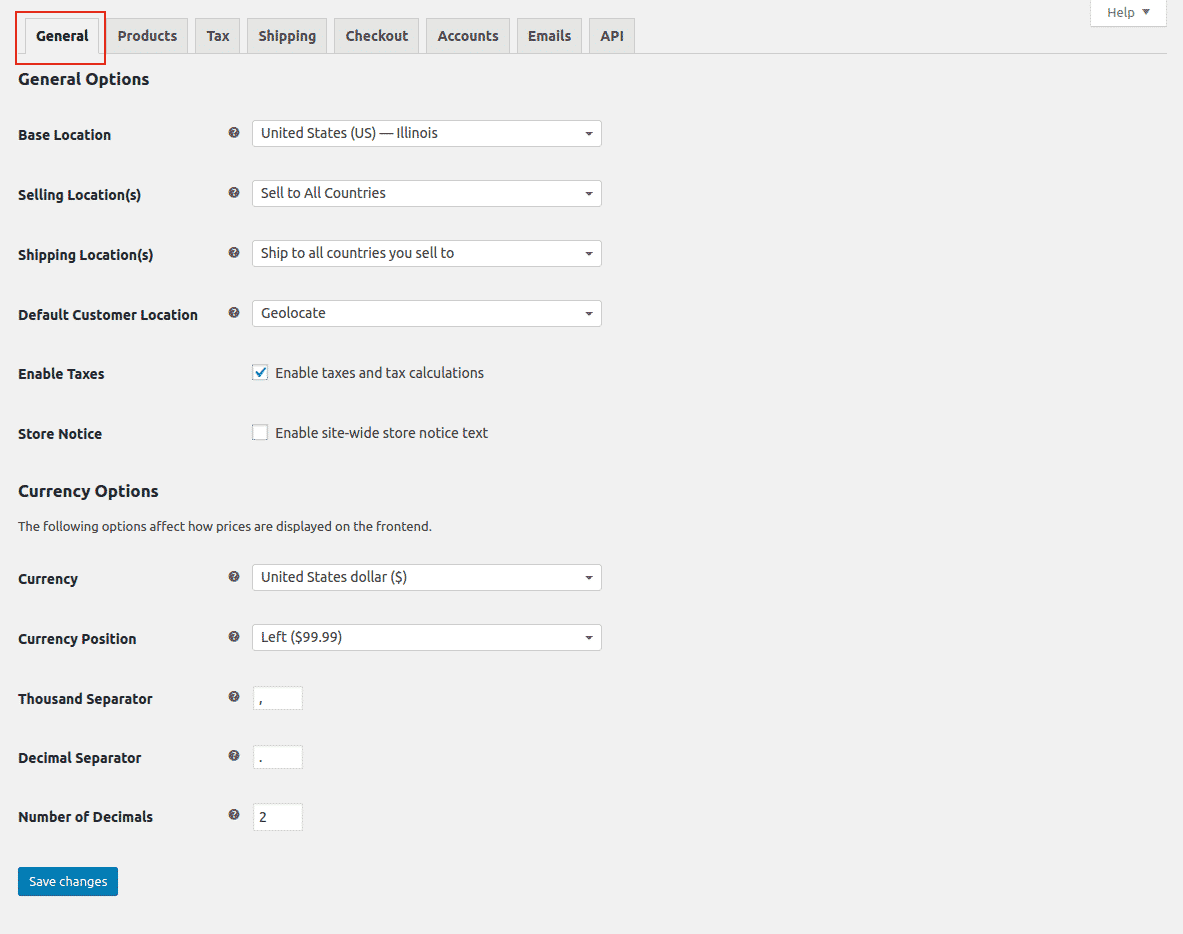1183x934 pixels.
Task: Click the Save changes button
Action: [67, 881]
